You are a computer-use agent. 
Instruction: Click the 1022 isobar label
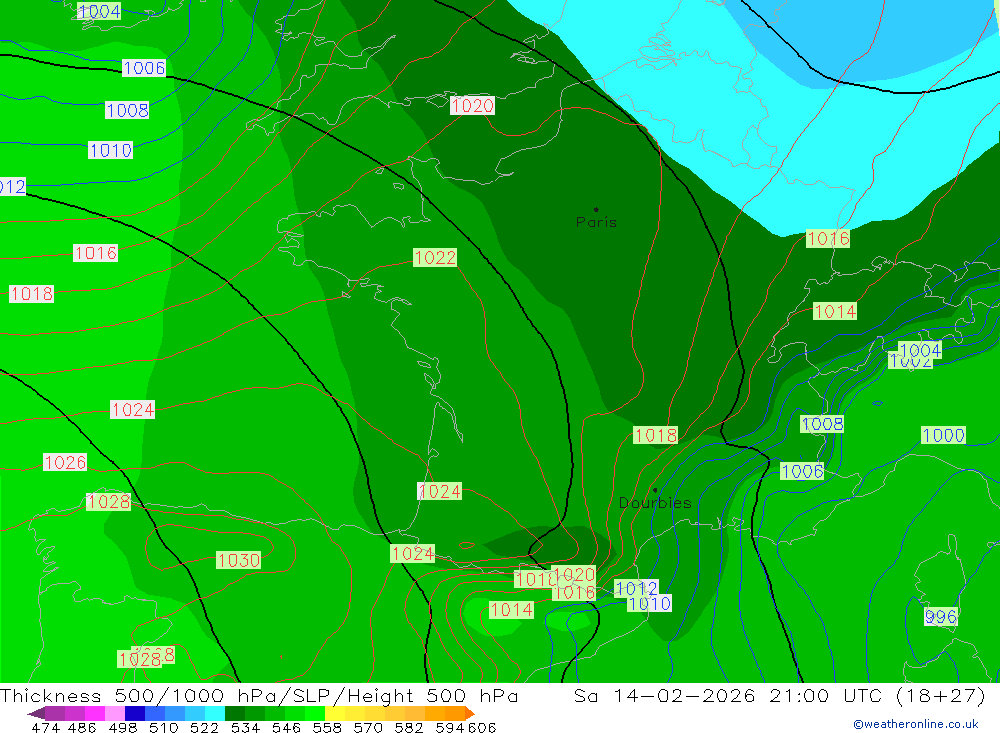click(435, 258)
